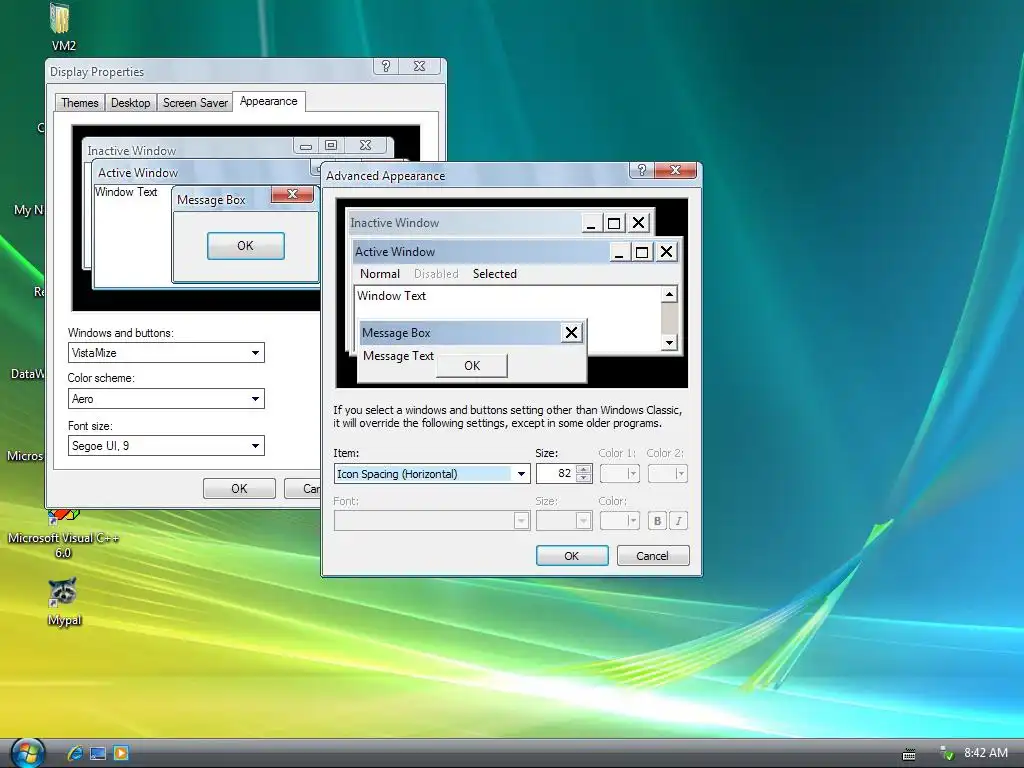
Task: Click preview scrollbar down arrow
Action: point(669,342)
